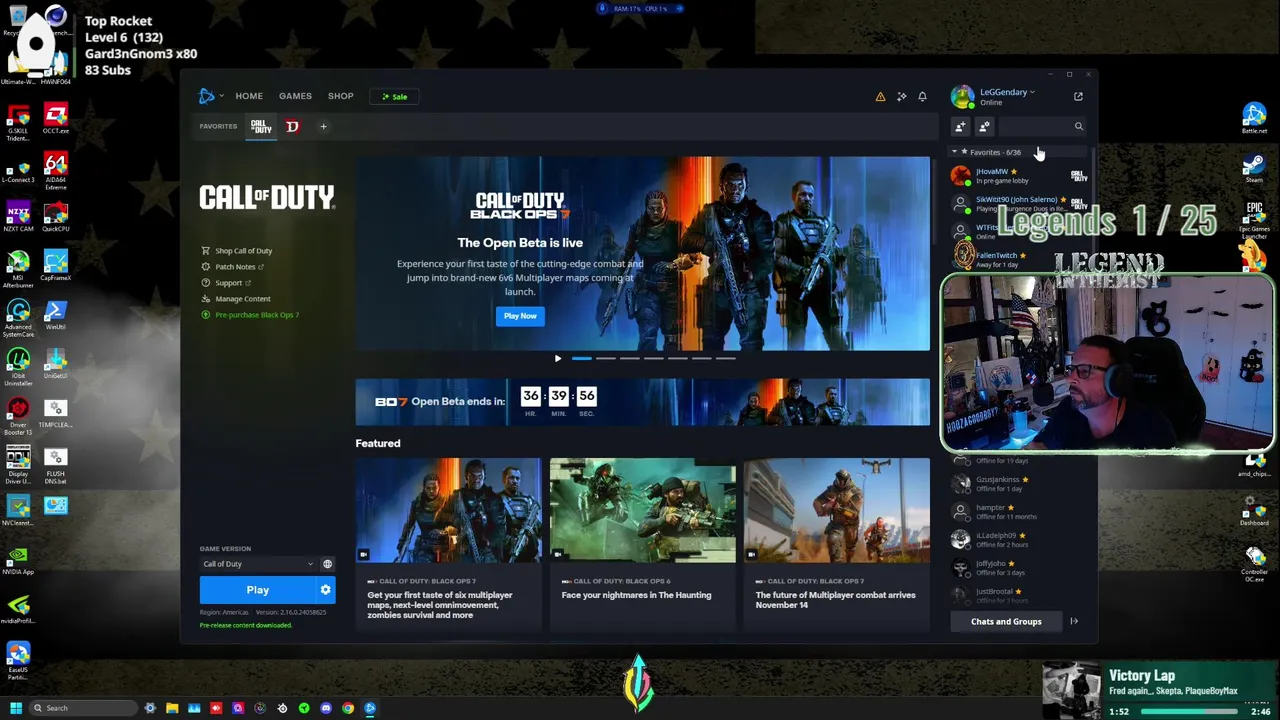The width and height of the screenshot is (1280, 720).
Task: Open game settings gear next to Play
Action: pyautogui.click(x=325, y=590)
